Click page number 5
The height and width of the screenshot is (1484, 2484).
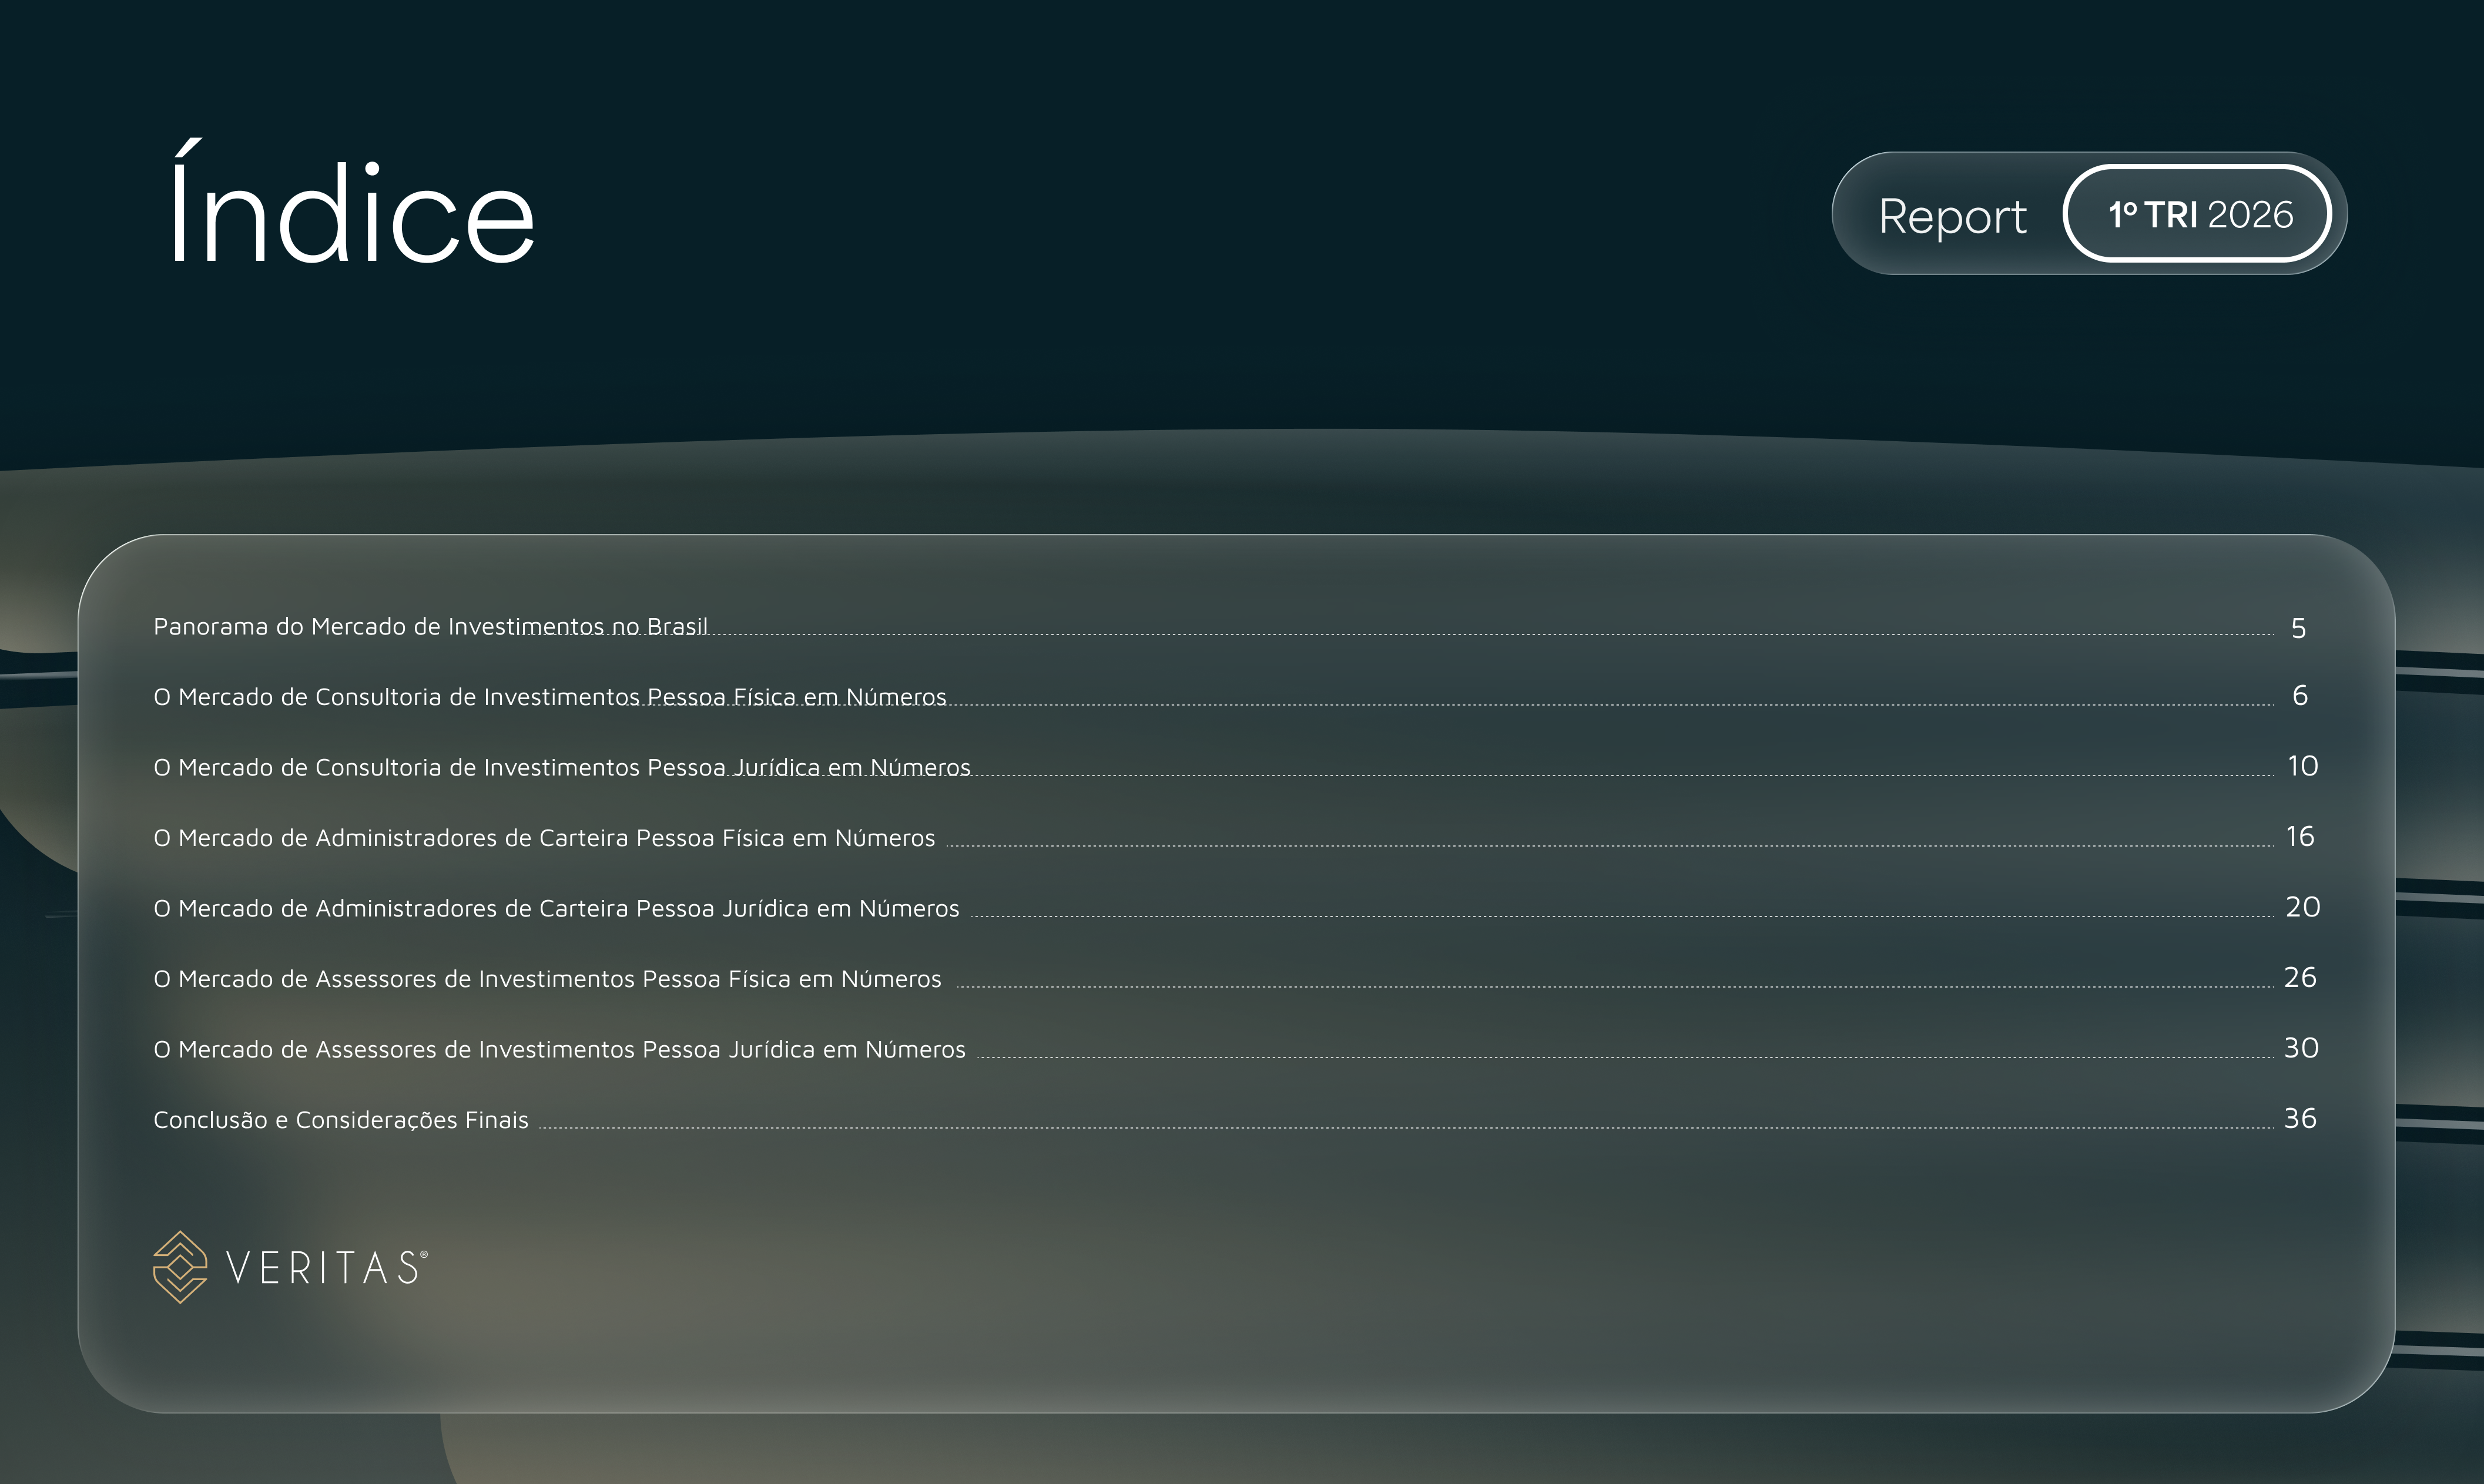pyautogui.click(x=2298, y=628)
